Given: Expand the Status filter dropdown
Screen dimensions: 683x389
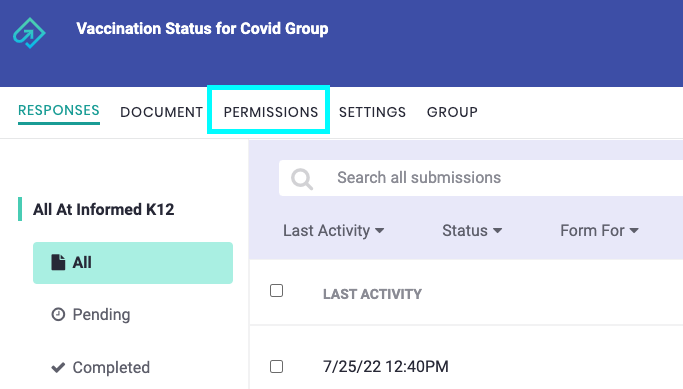Looking at the screenshot, I should [x=472, y=230].
